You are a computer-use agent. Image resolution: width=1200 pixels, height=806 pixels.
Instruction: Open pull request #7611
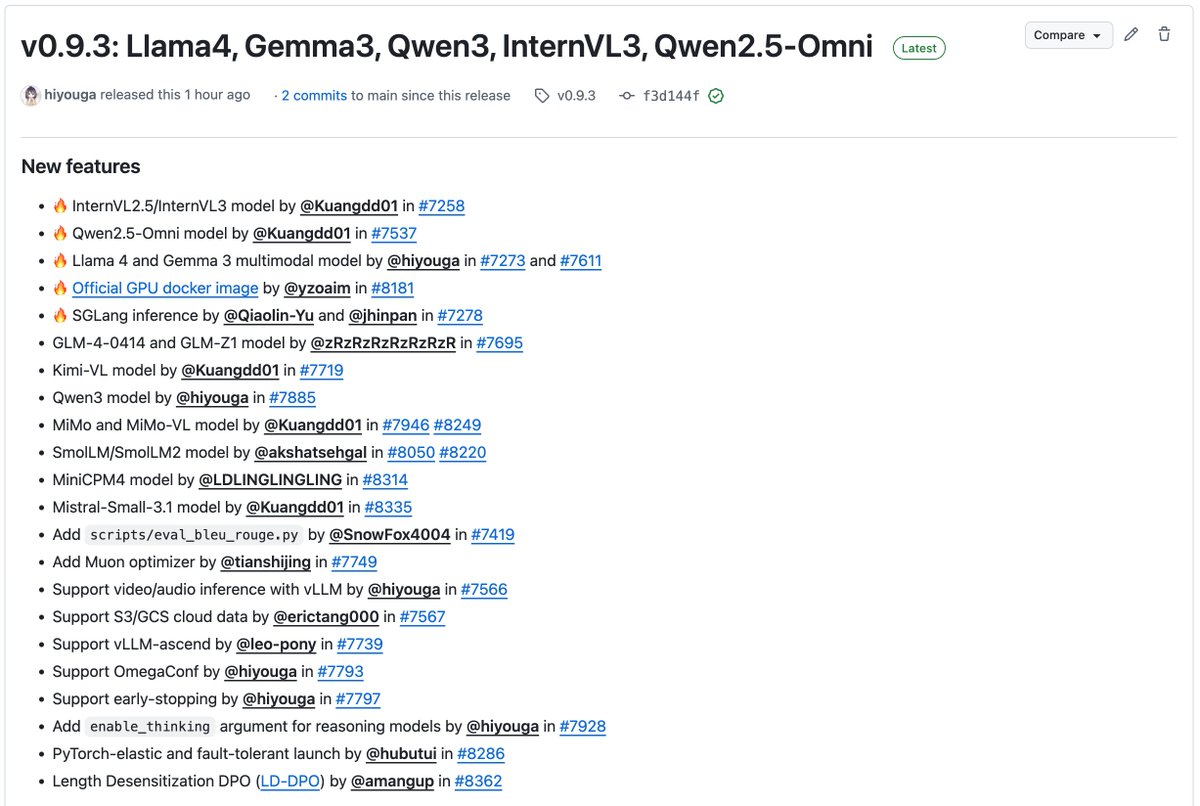[x=581, y=261]
